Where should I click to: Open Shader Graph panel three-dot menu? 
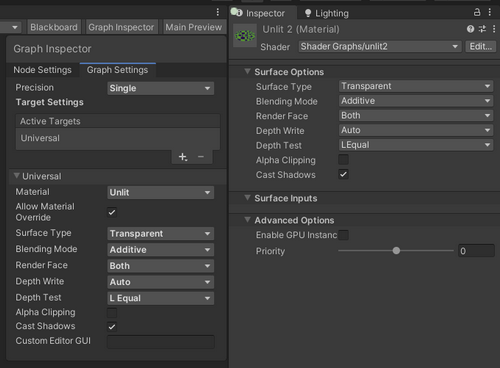coord(218,12)
